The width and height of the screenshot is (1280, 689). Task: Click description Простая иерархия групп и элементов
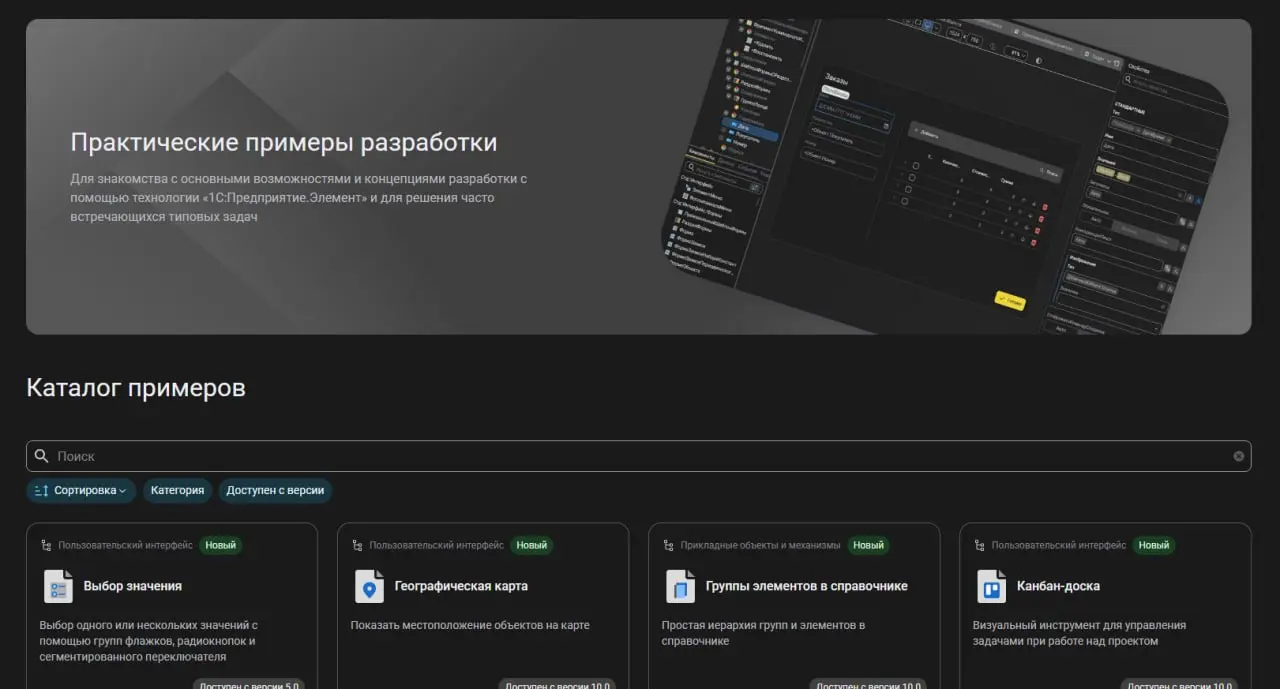coord(763,633)
